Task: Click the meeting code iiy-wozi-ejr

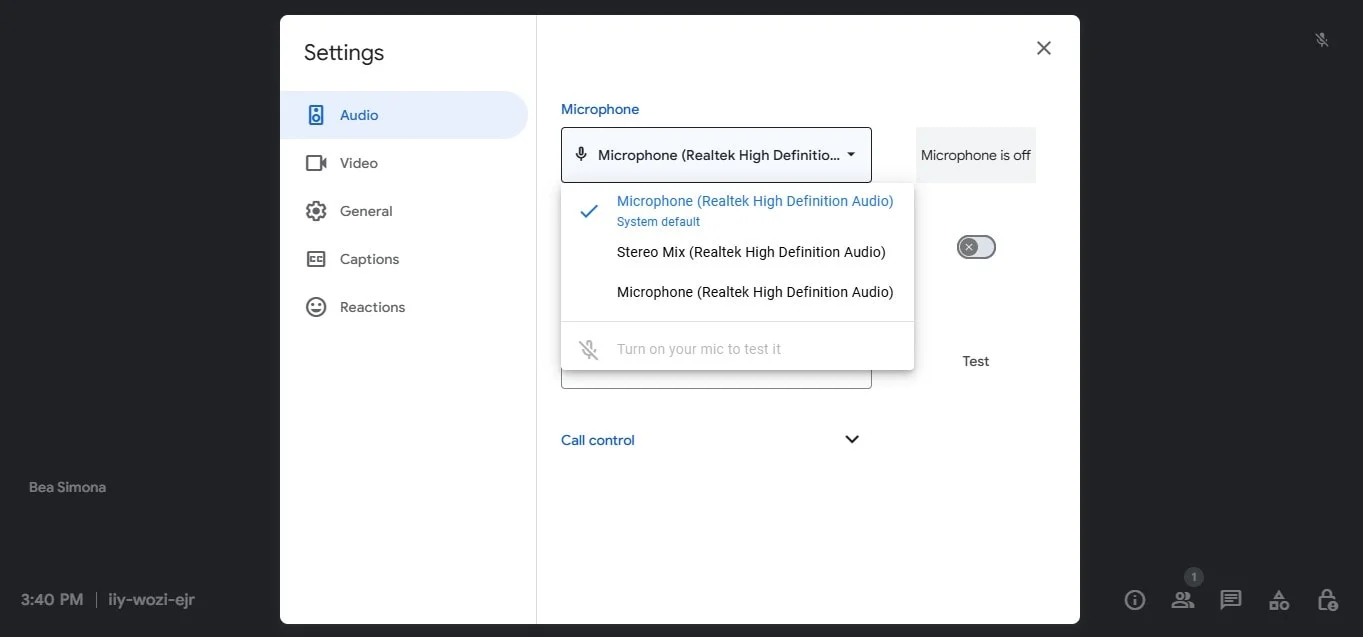Action: coord(151,600)
